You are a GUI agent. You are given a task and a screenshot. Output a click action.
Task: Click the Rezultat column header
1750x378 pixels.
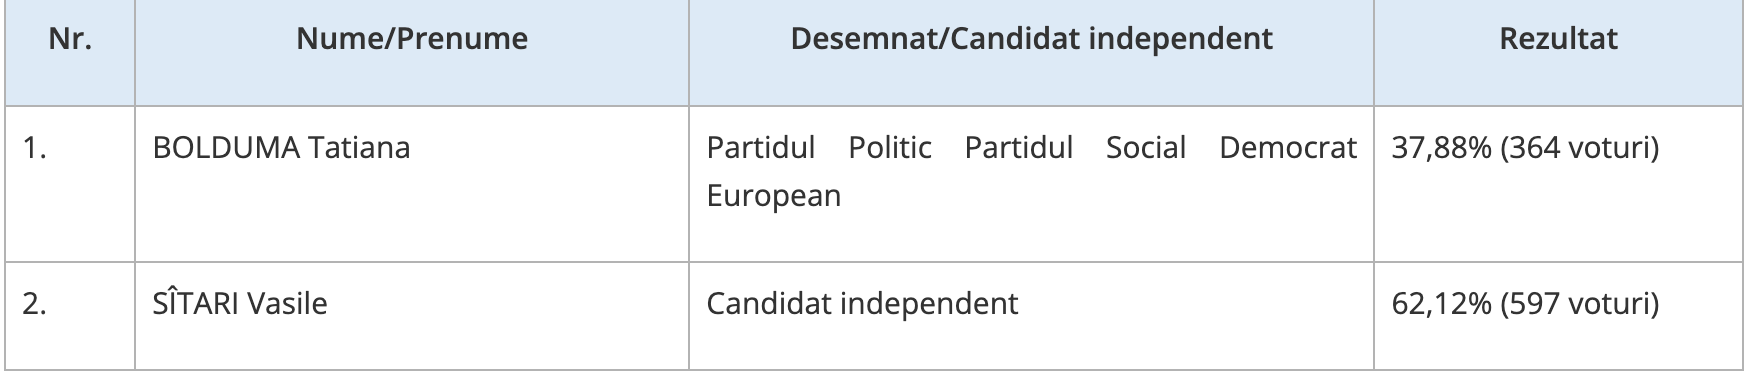coord(1558,39)
